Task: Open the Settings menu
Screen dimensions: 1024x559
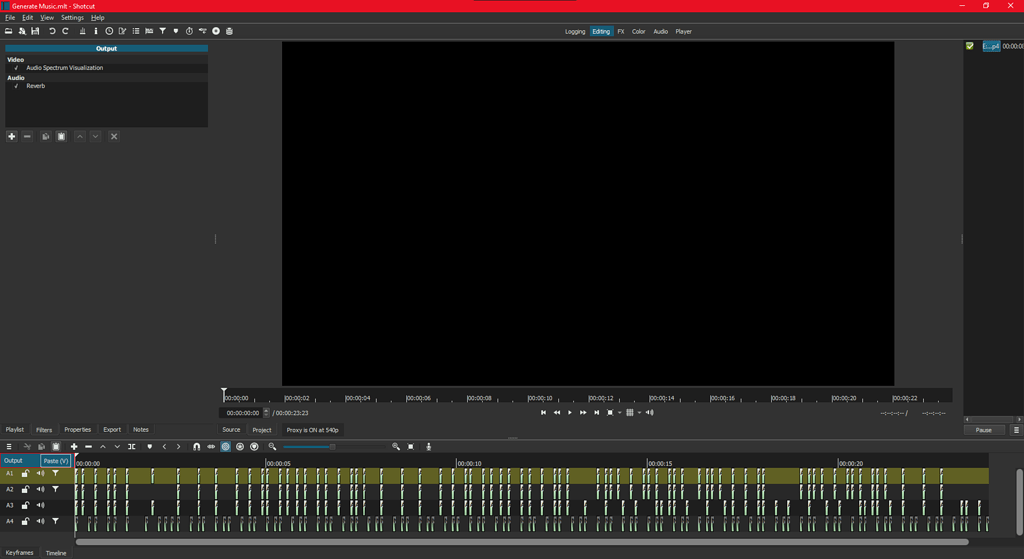Action: (72, 18)
